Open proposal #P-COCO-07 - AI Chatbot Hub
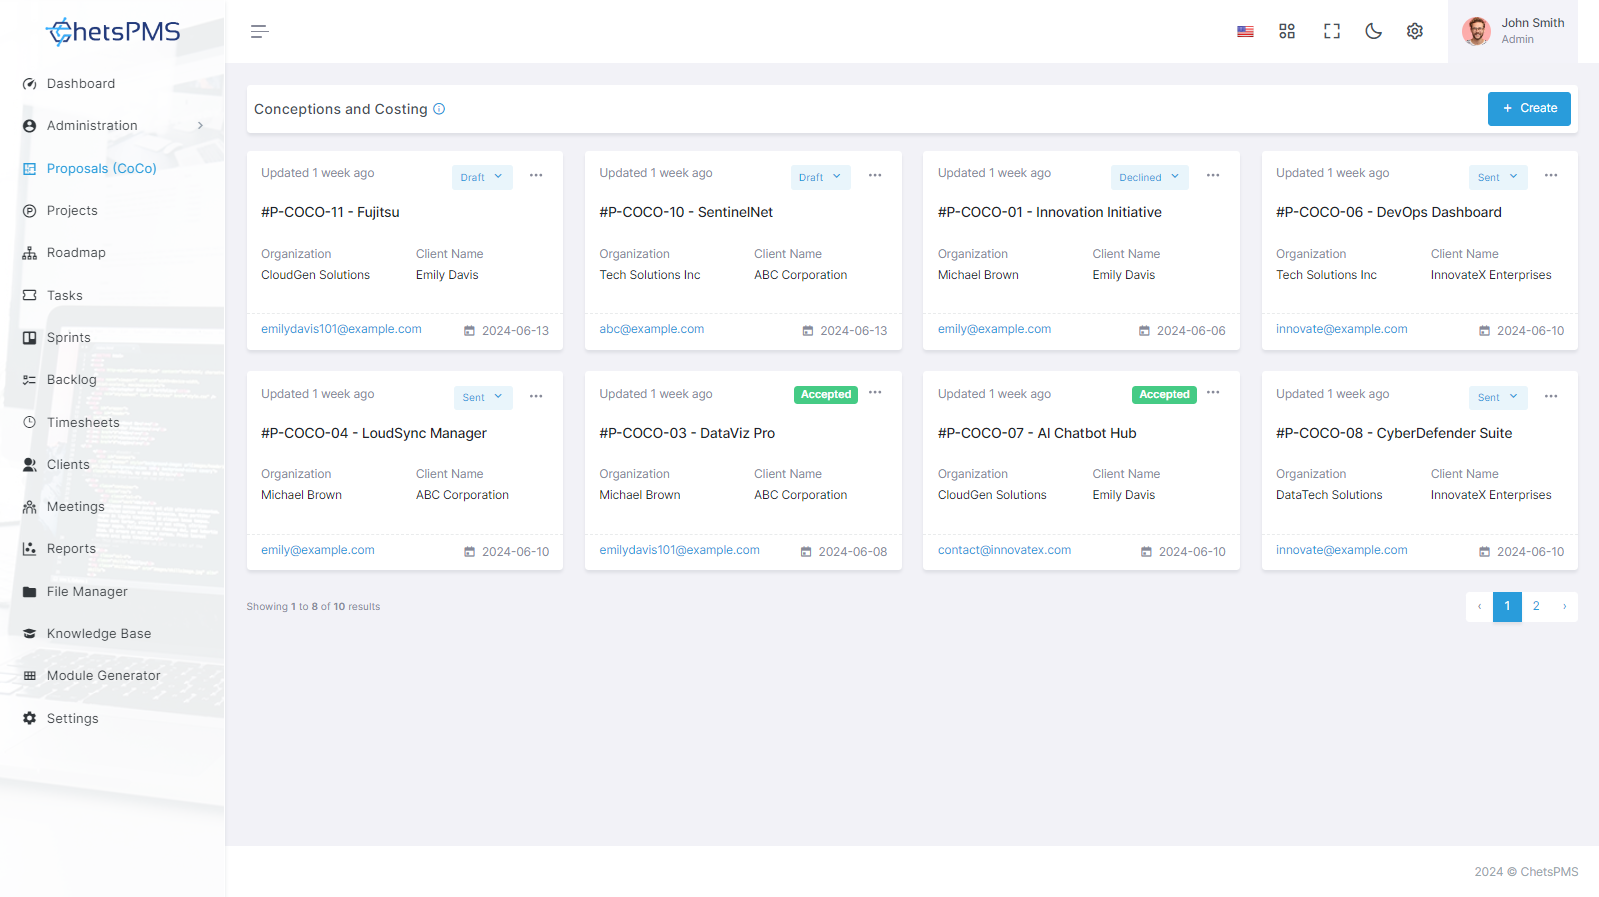Image resolution: width=1599 pixels, height=897 pixels. pos(1037,433)
